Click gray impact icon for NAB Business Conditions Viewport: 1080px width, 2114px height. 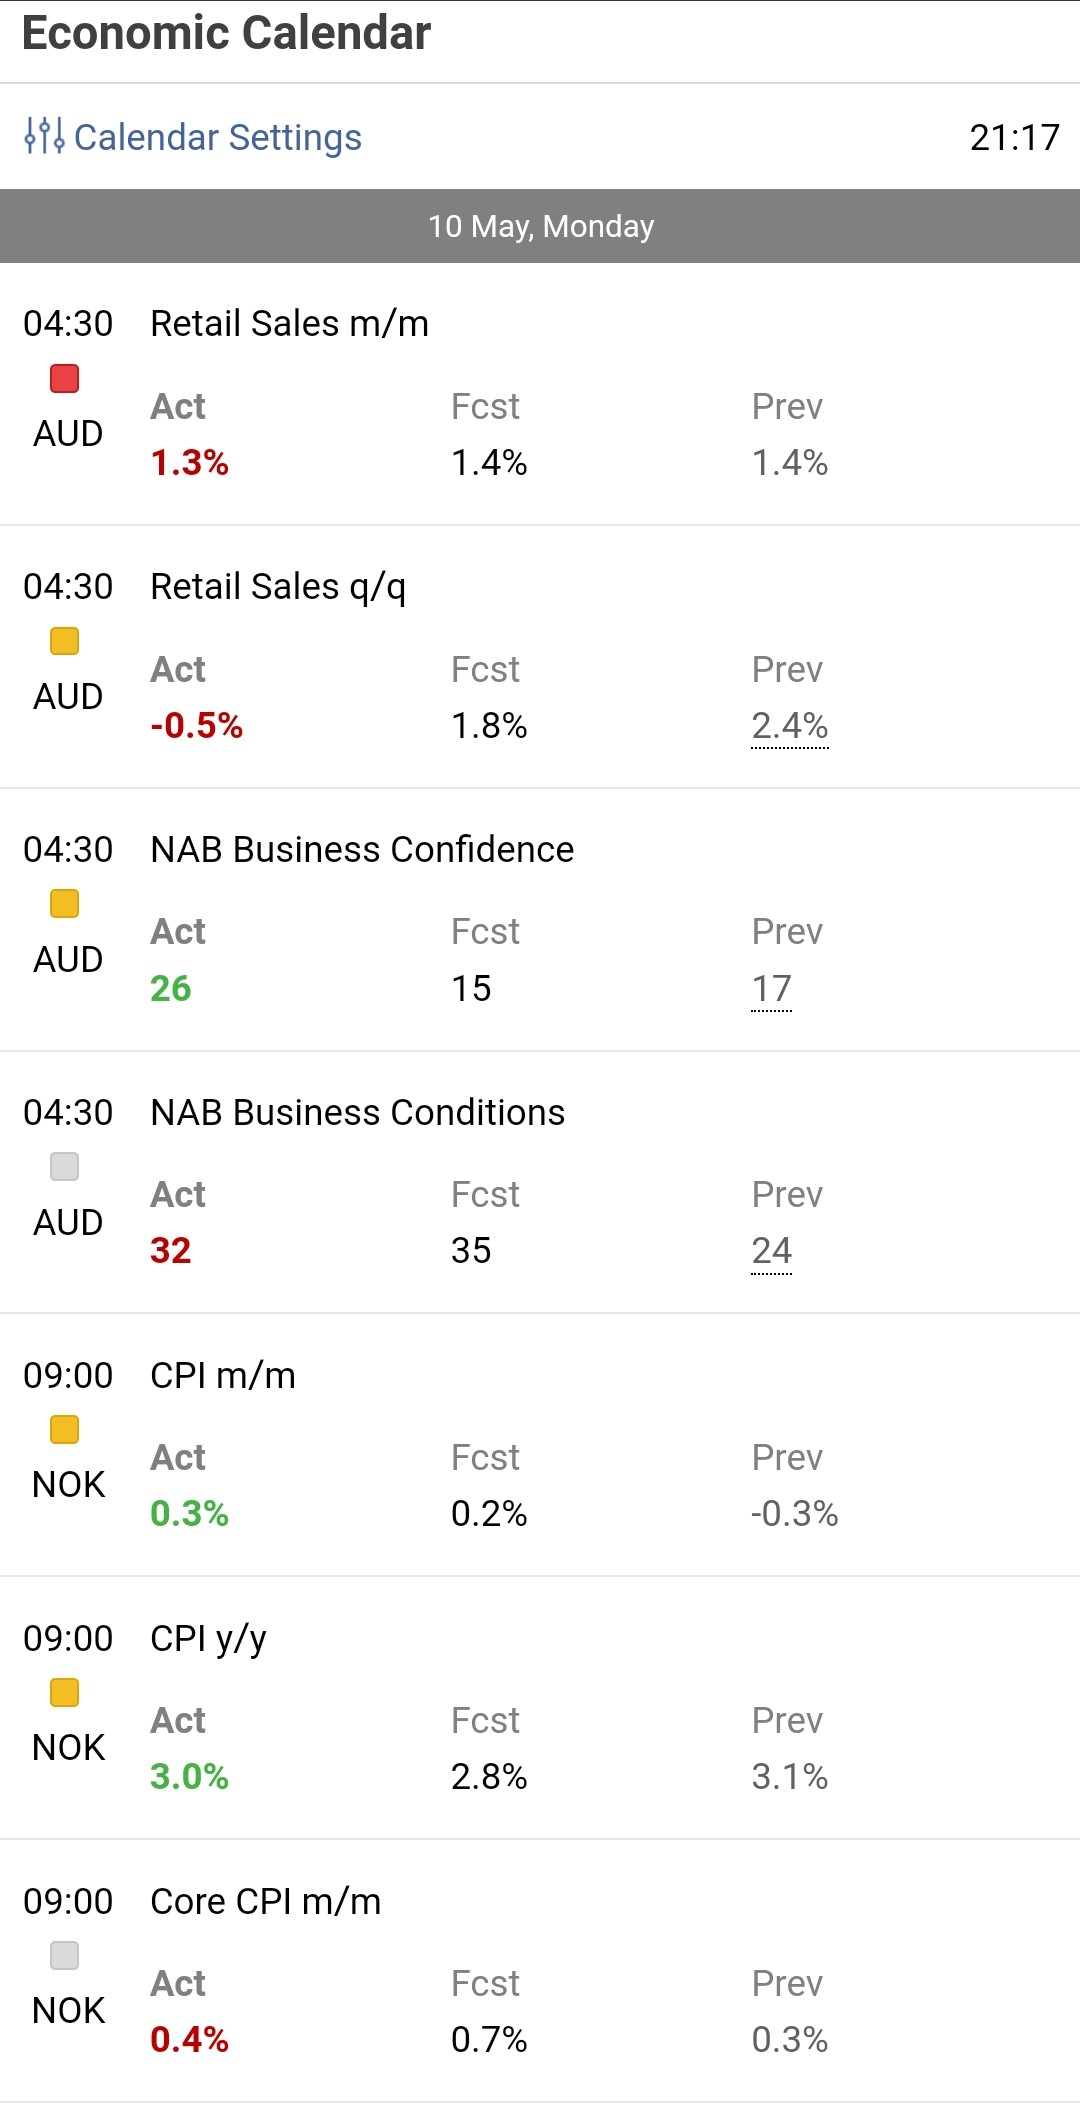point(65,1167)
